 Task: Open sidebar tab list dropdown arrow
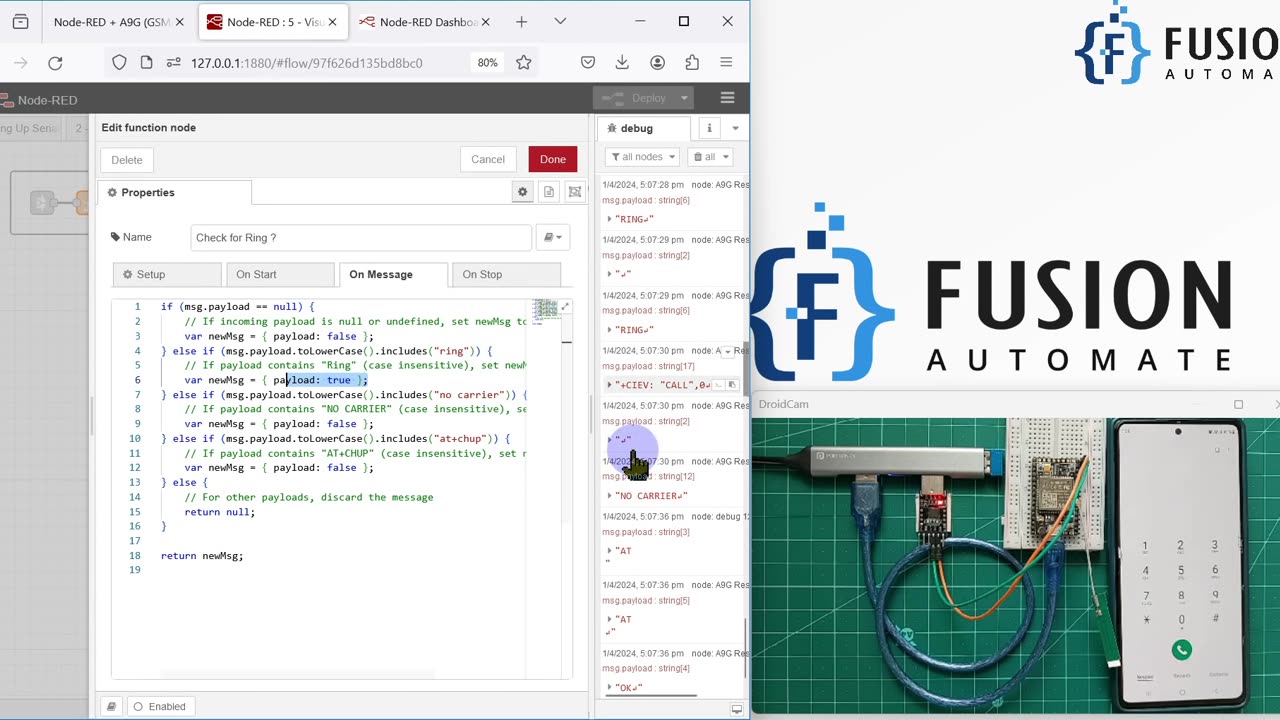[735, 128]
